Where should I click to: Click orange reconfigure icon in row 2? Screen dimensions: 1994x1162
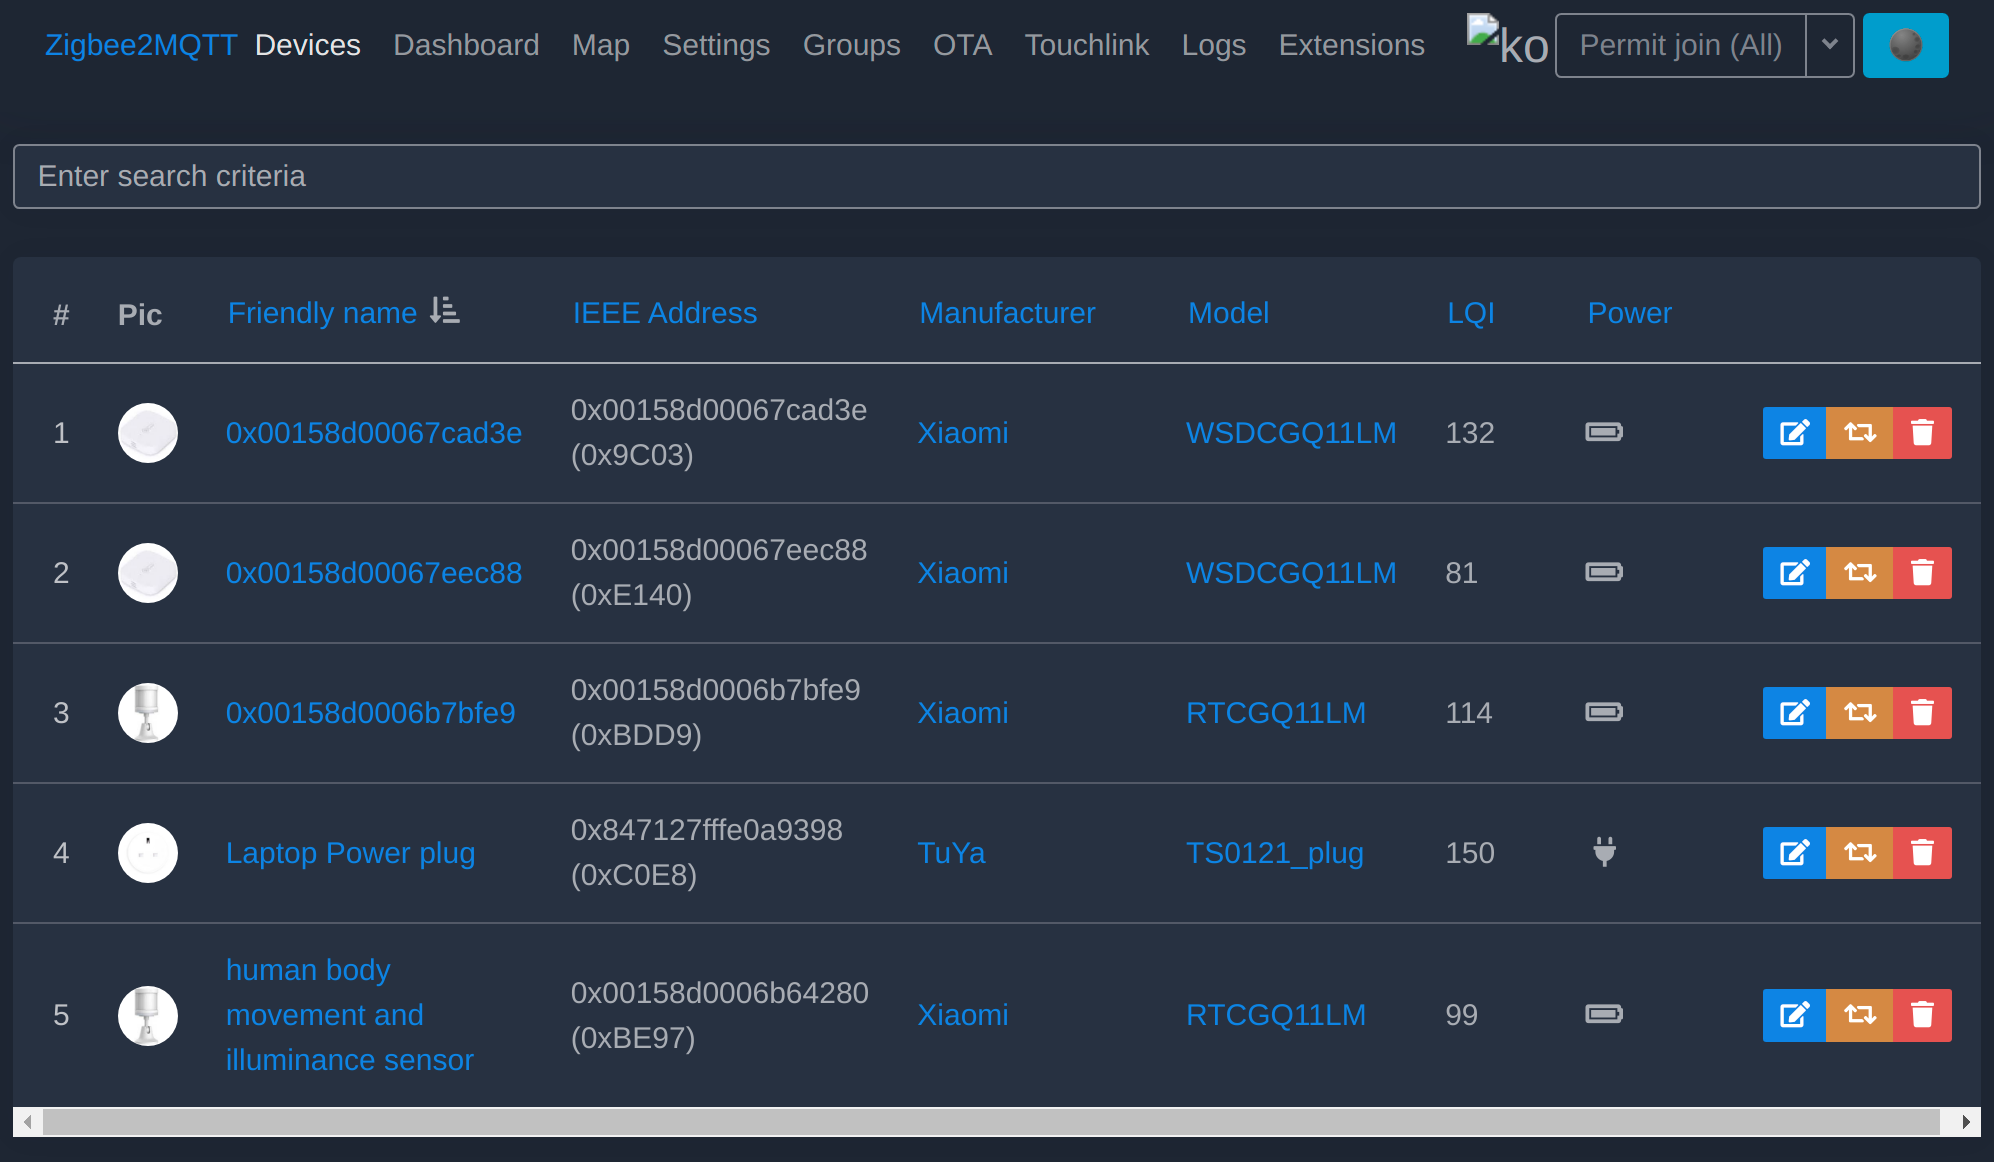click(1859, 573)
